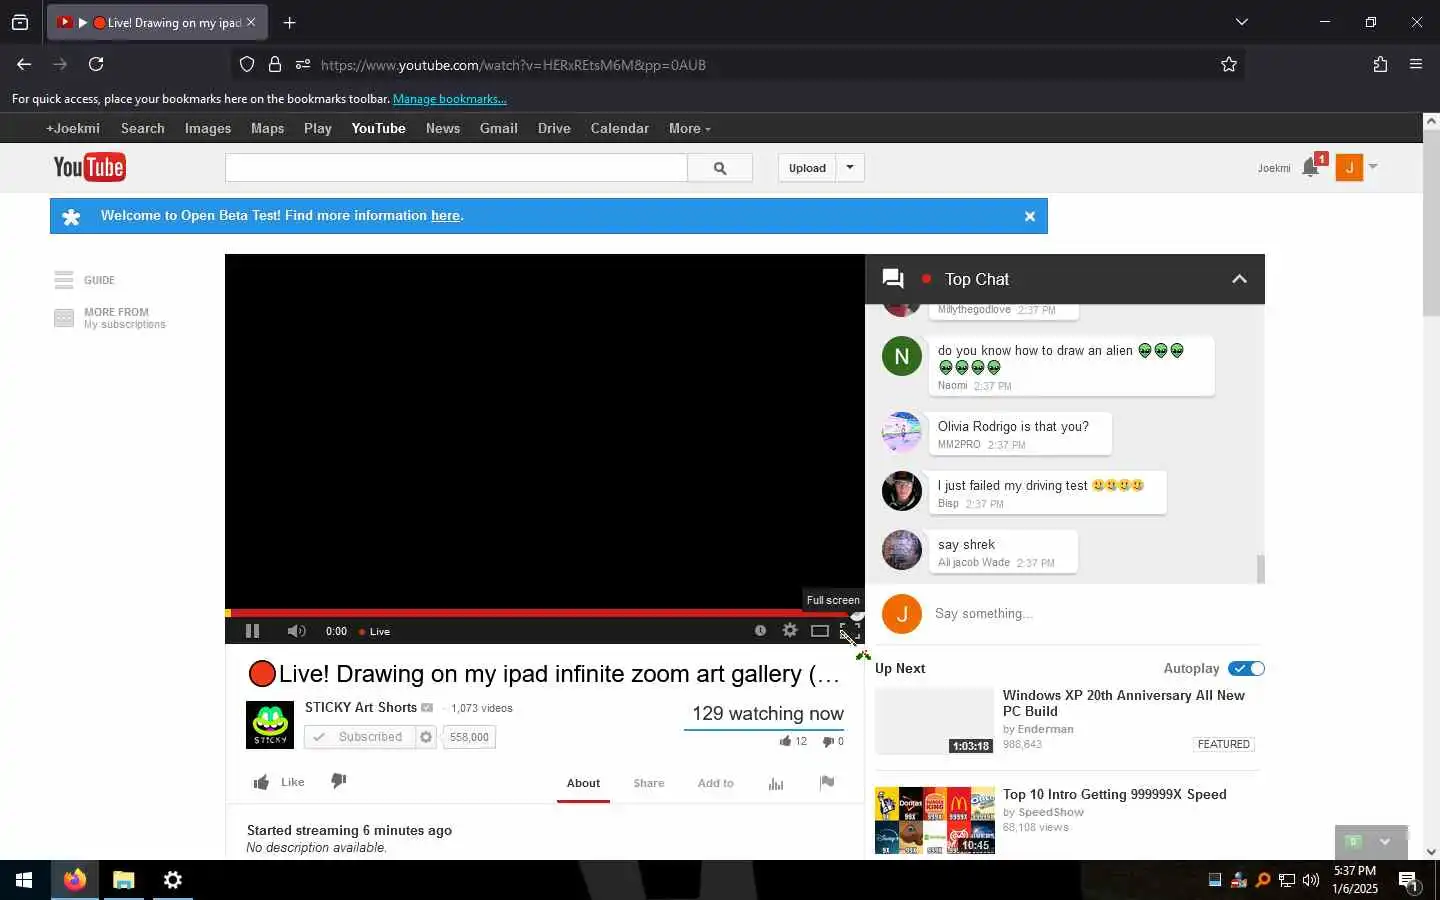The image size is (1440, 900).
Task: Open +Joekmi in the Google bar
Action: pos(73,128)
